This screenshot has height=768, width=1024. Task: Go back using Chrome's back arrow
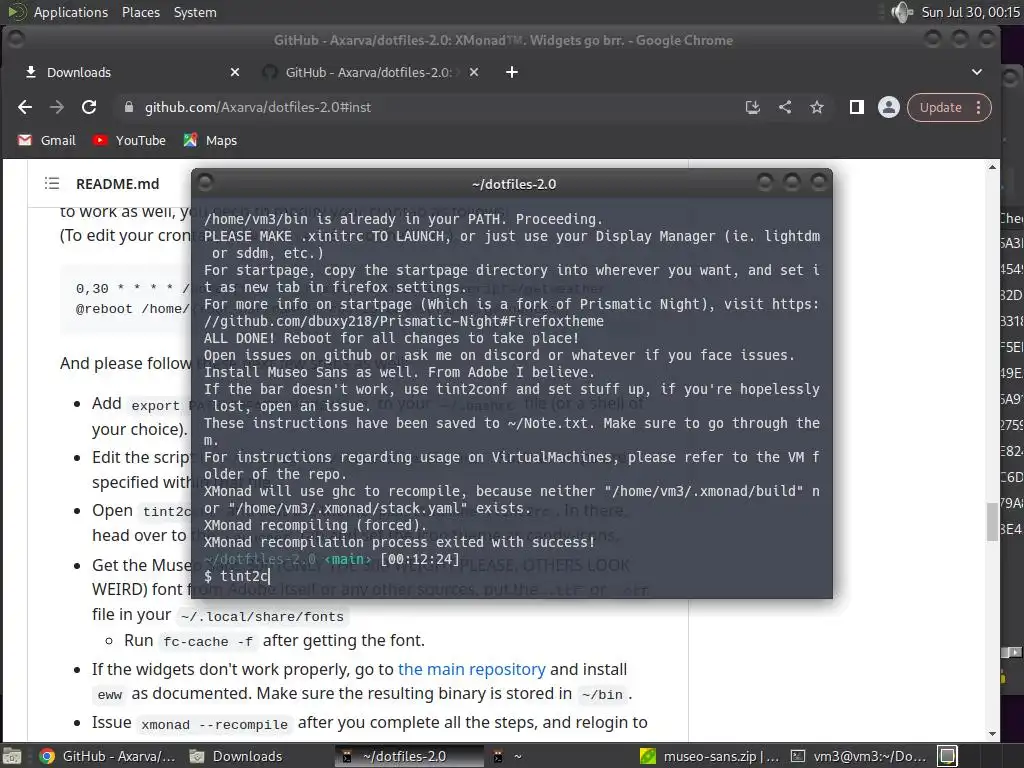(25, 107)
